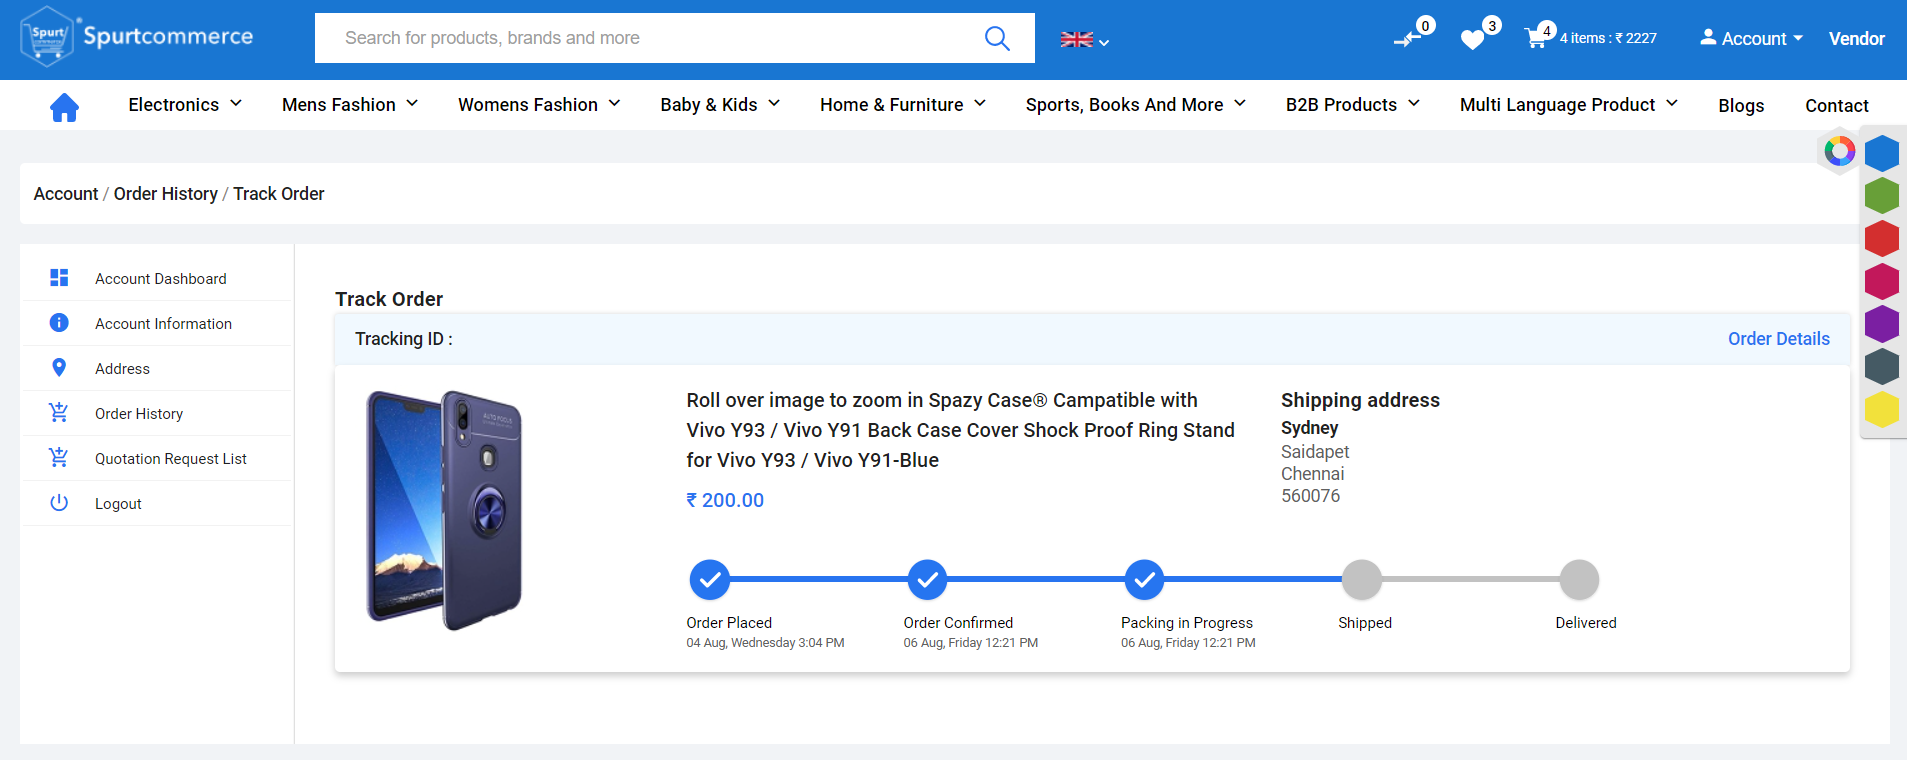Click the Vendor link
Viewport: 1907px width, 760px height.
(1856, 39)
